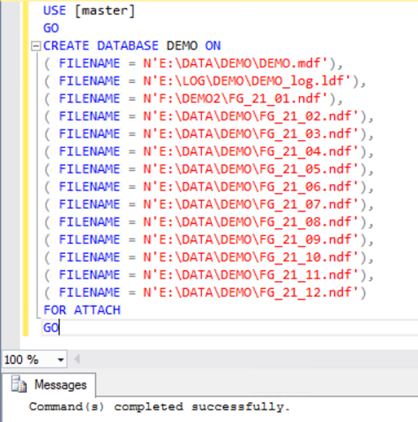
Task: Click the DEMO database name in CREATE statement
Action: coord(182,46)
